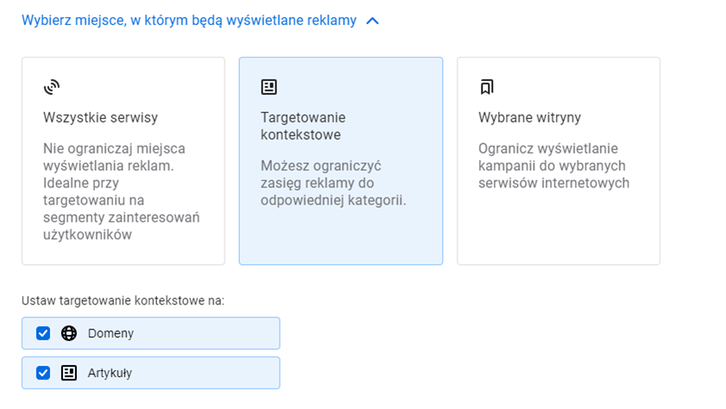The image size is (726, 409).
Task: Select the 'Wszystkie serwisy' card title
Action: point(101,118)
